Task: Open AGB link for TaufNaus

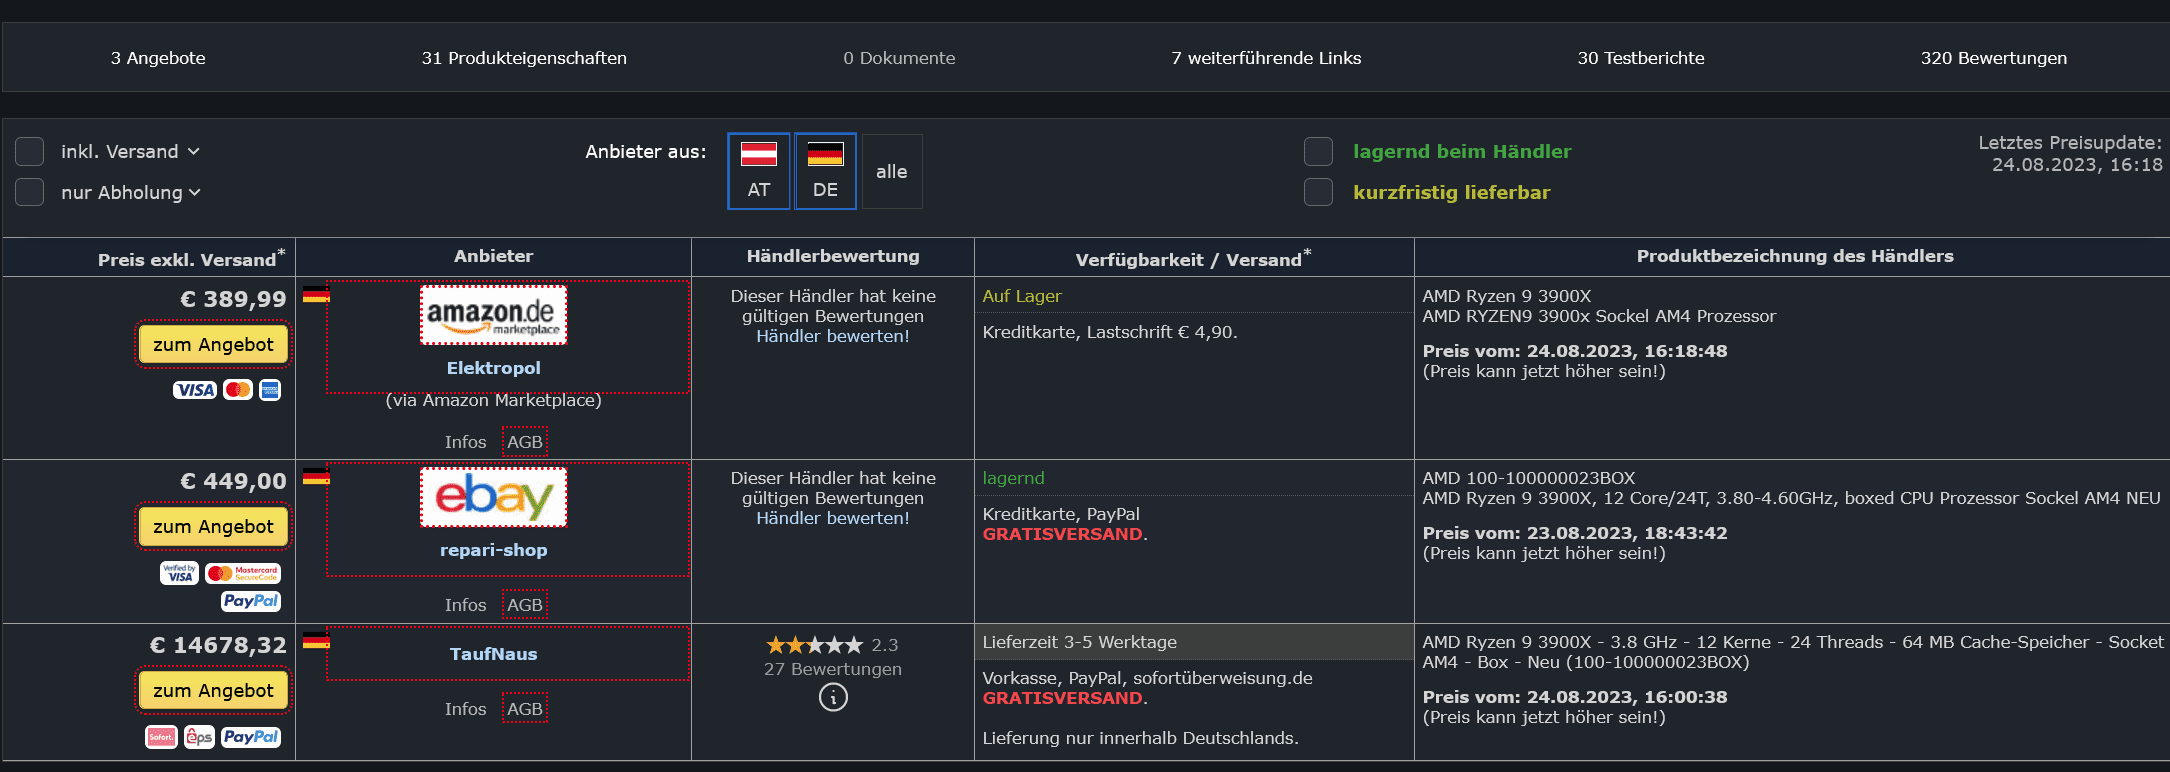Action: [x=524, y=709]
